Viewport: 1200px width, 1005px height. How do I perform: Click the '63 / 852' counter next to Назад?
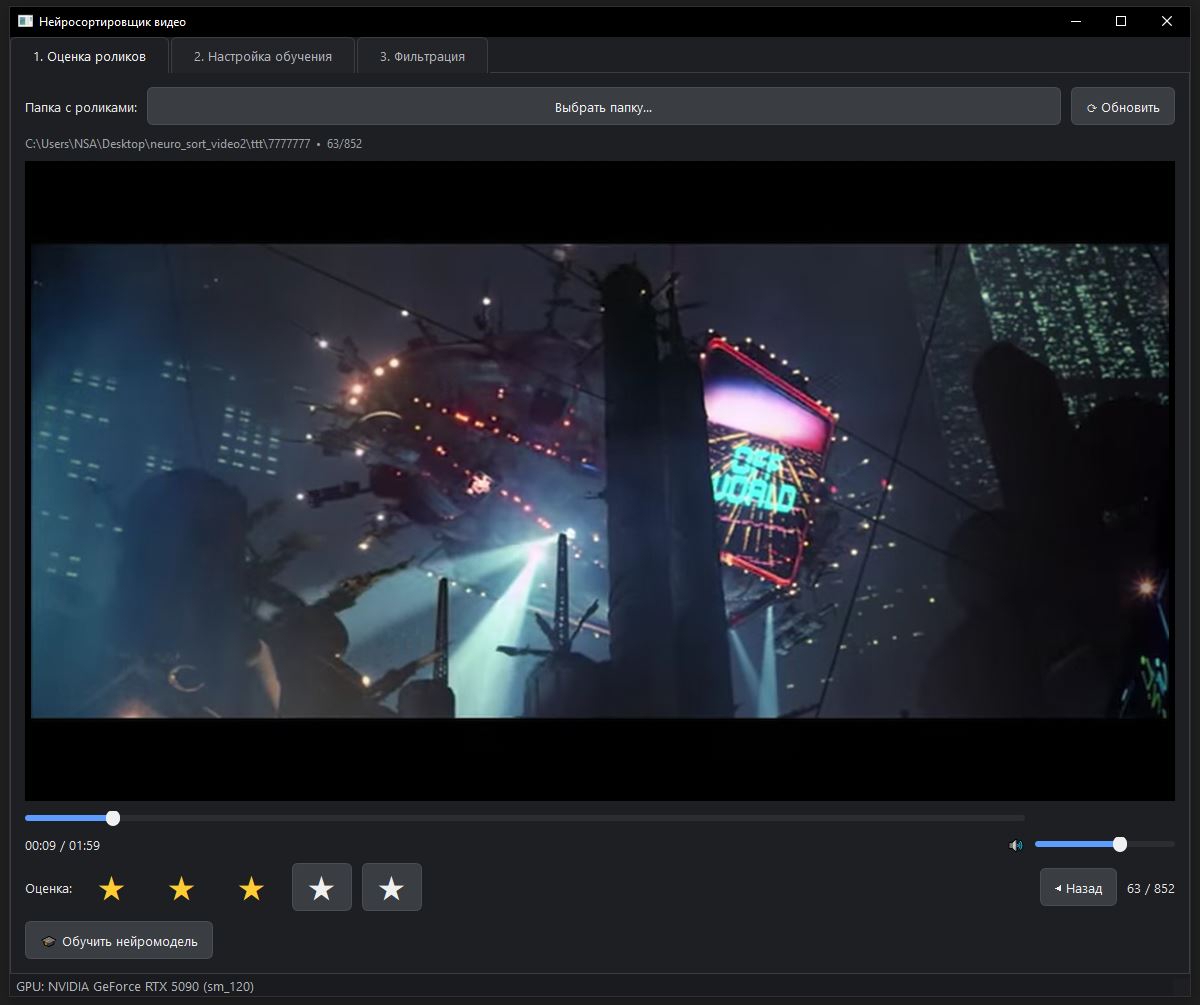pos(1150,888)
